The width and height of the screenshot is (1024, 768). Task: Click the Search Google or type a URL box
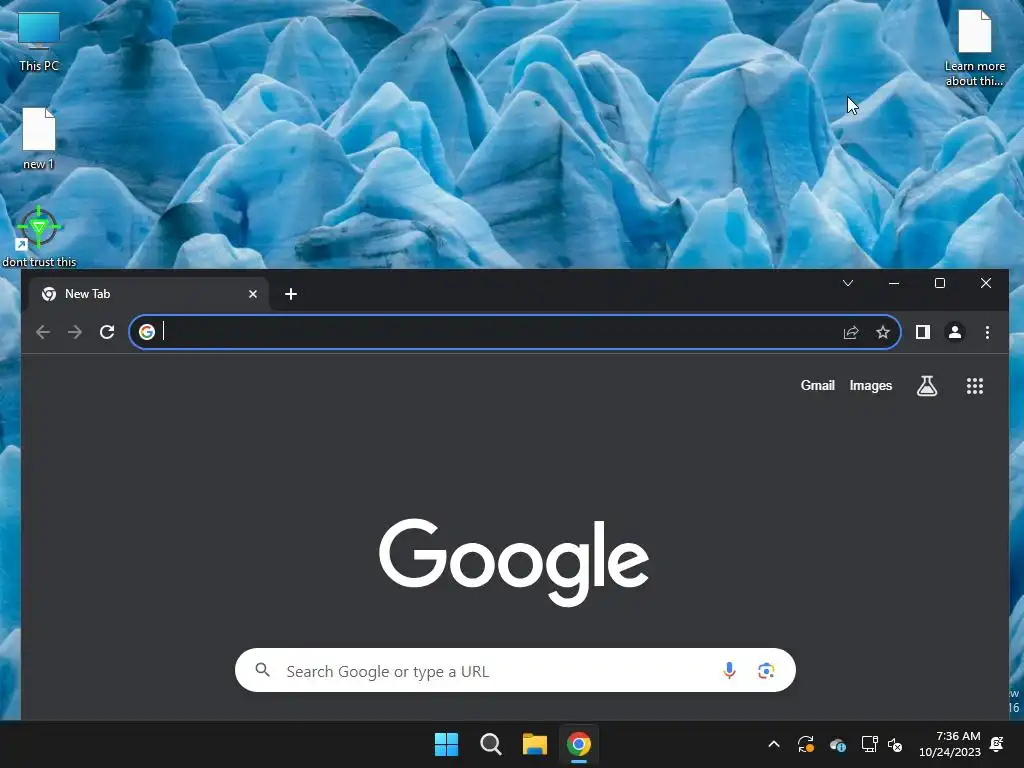(x=515, y=671)
